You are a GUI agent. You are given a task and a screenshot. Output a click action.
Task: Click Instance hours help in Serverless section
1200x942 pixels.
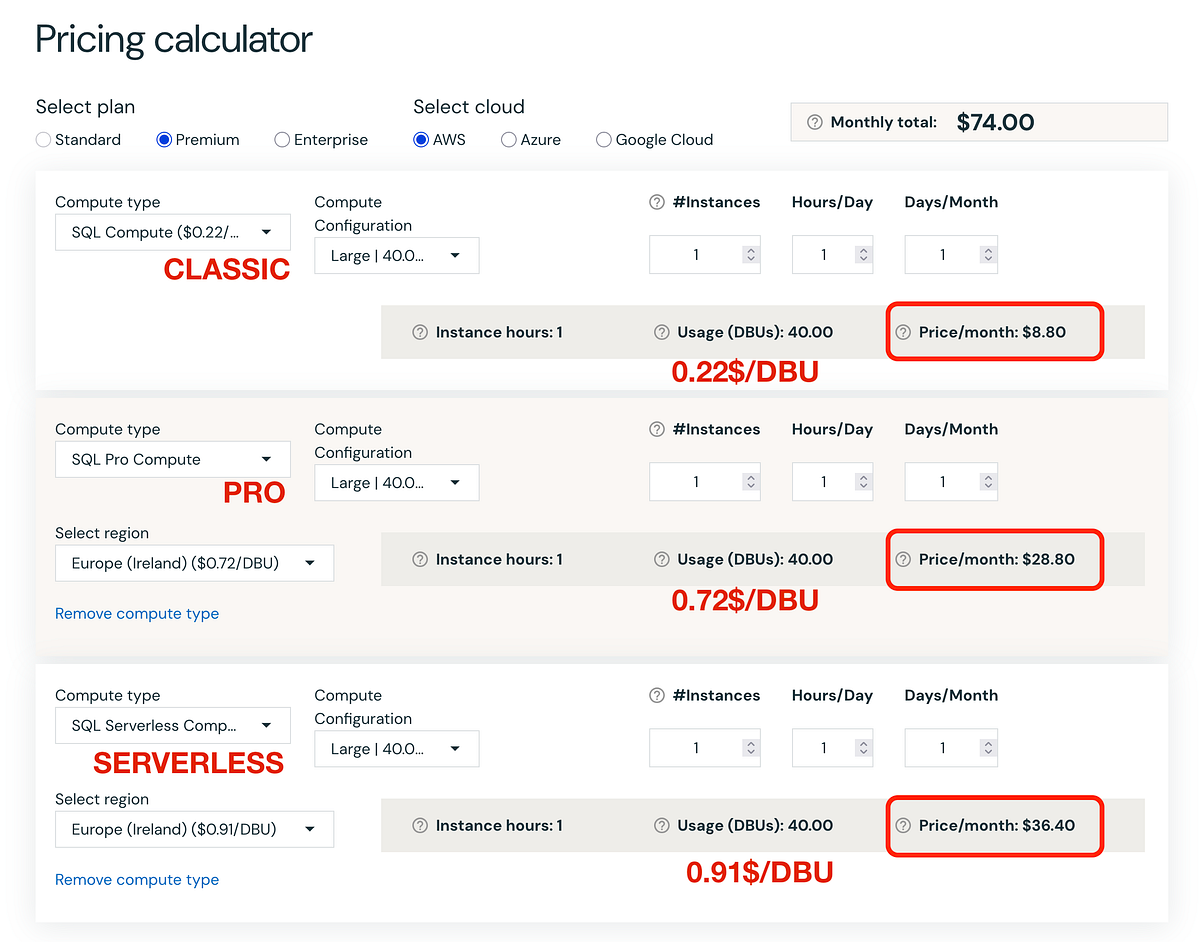point(419,825)
